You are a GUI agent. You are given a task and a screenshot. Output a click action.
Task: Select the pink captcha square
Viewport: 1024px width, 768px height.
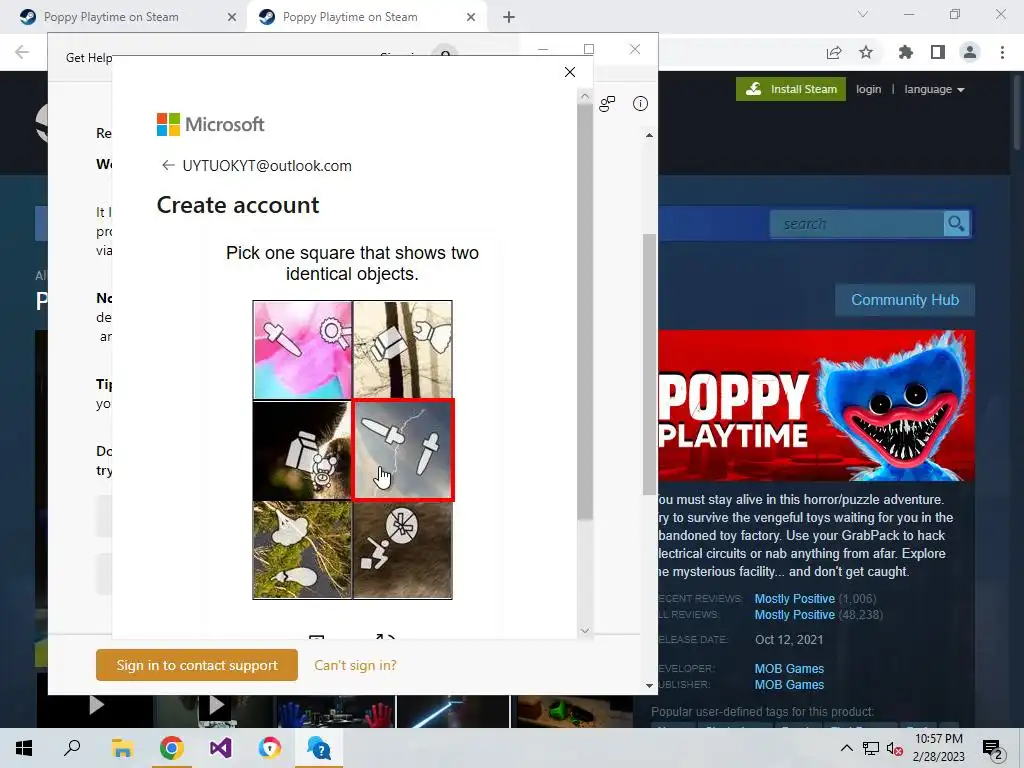click(x=302, y=350)
